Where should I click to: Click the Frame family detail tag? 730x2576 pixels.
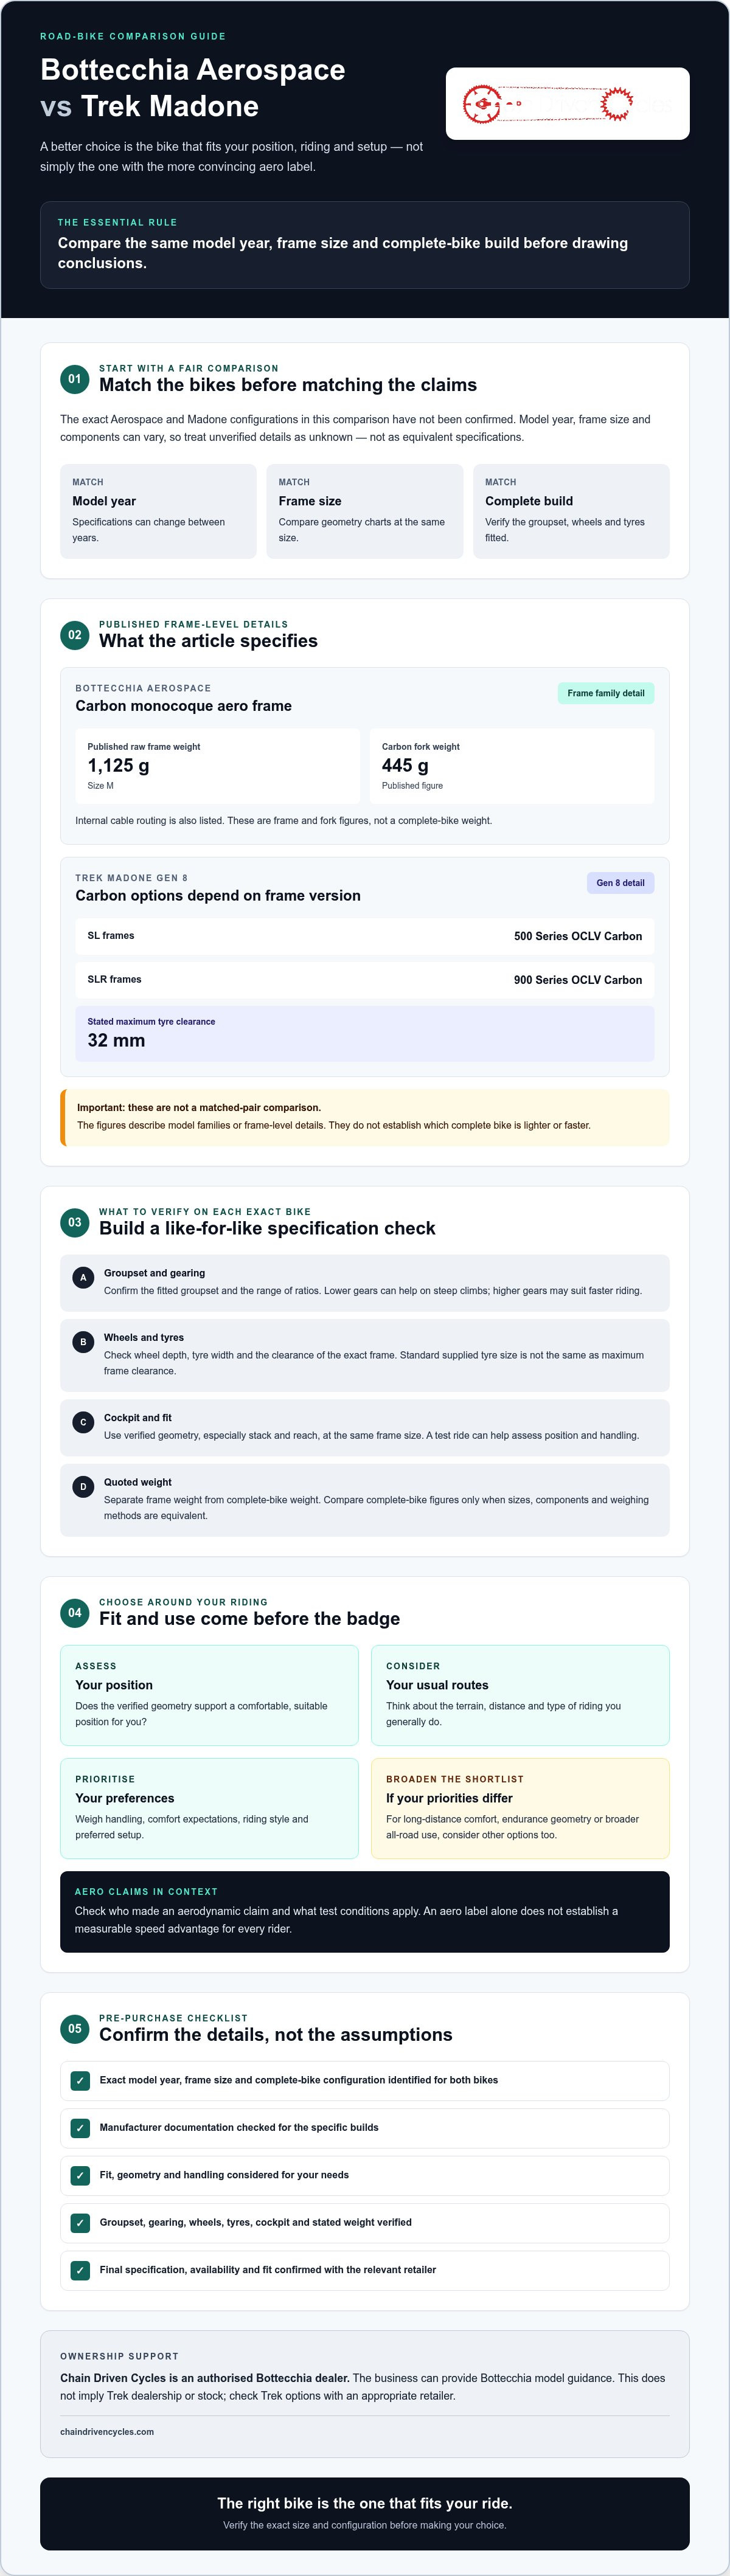(606, 693)
